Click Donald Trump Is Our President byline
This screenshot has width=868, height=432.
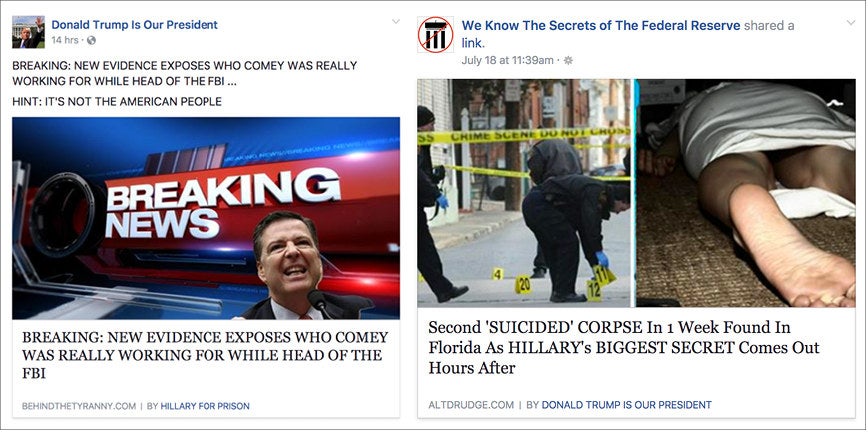(627, 405)
